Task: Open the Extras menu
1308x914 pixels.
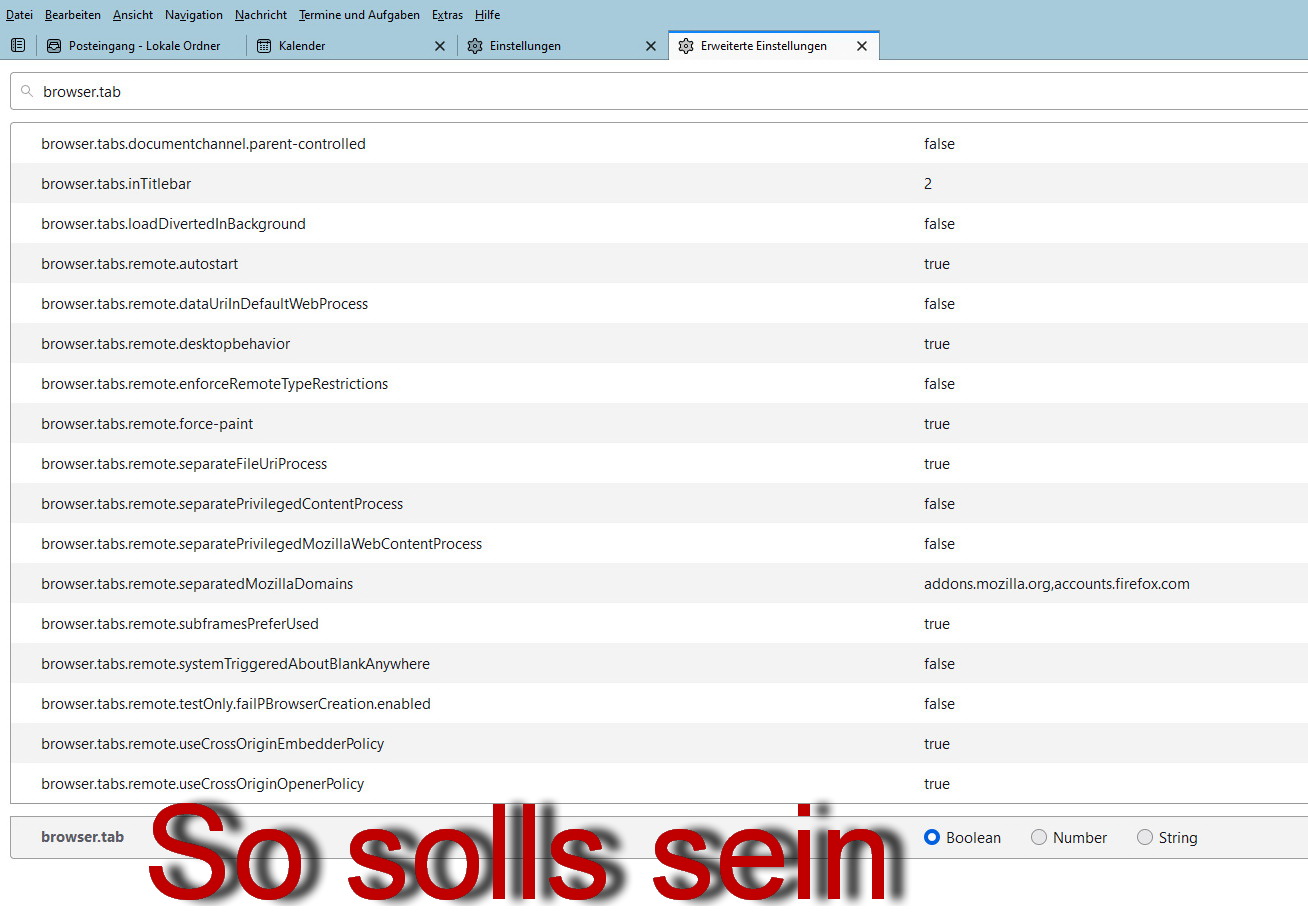Action: (x=447, y=15)
